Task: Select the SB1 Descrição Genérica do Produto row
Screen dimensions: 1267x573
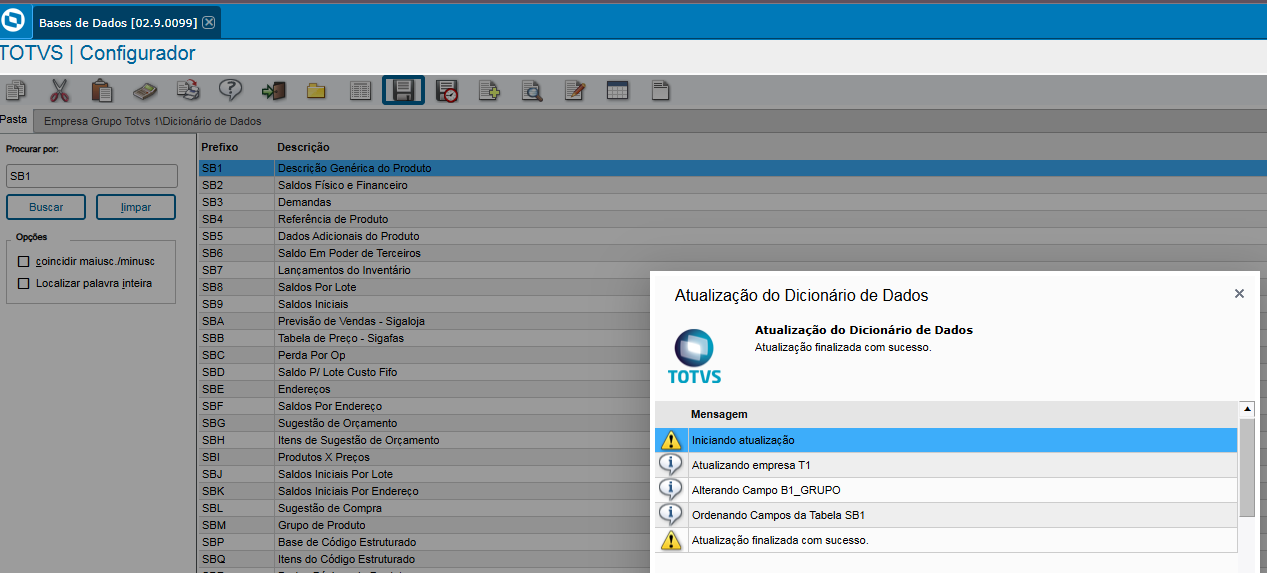Action: (733, 168)
